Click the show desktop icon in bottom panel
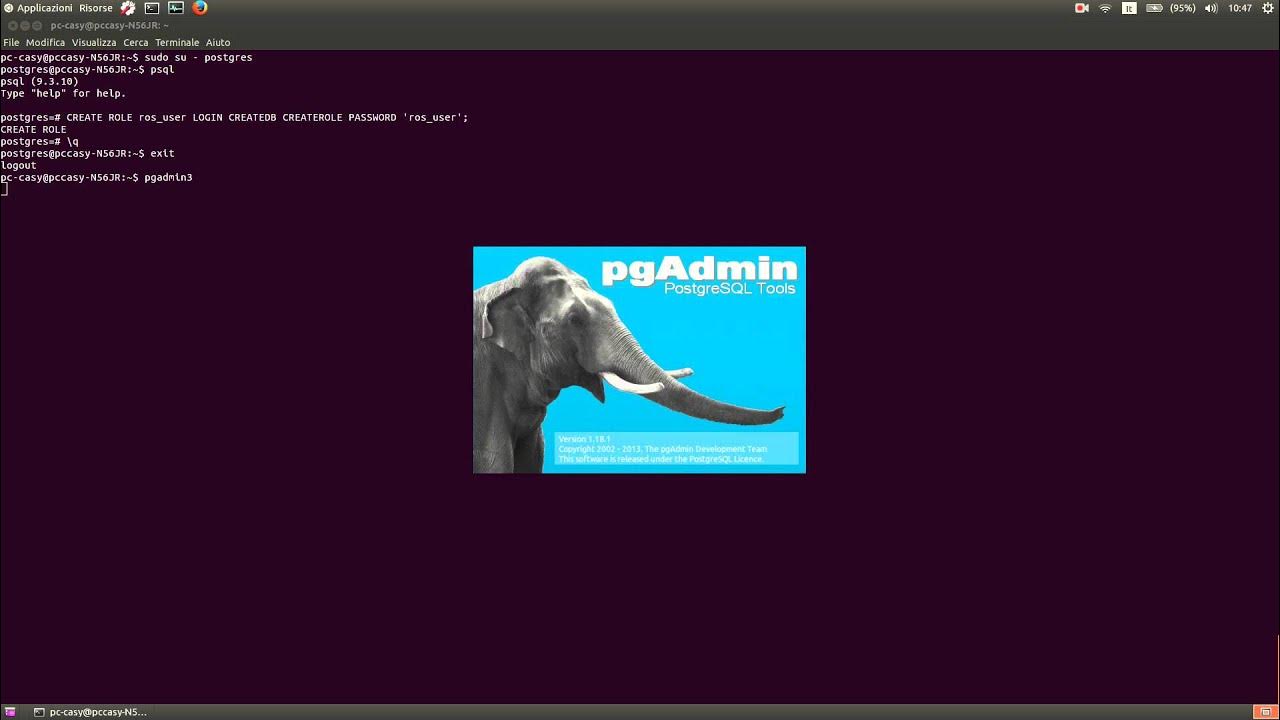The height and width of the screenshot is (720, 1280). click(x=10, y=712)
